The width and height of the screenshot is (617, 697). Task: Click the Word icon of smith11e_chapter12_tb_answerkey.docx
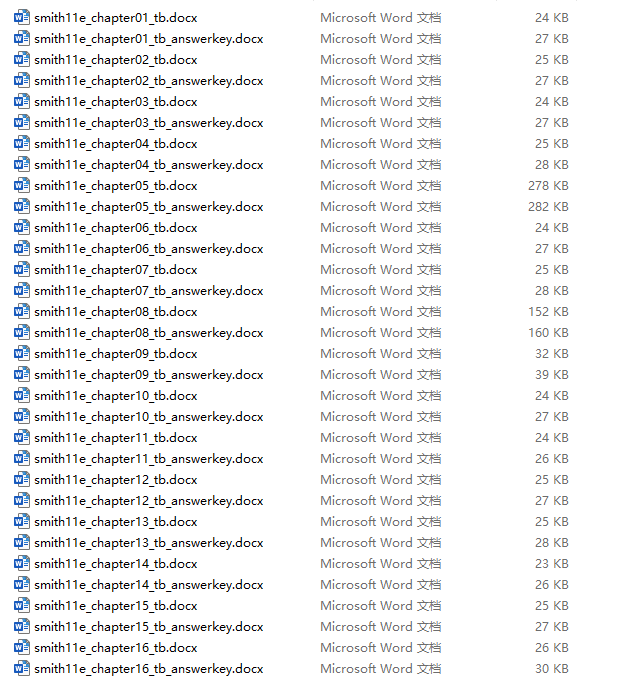22,501
